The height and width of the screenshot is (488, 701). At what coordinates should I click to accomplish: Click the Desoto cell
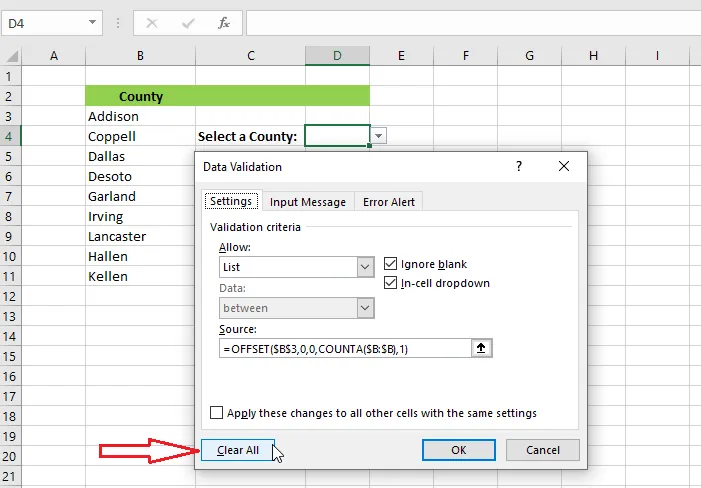[x=140, y=177]
